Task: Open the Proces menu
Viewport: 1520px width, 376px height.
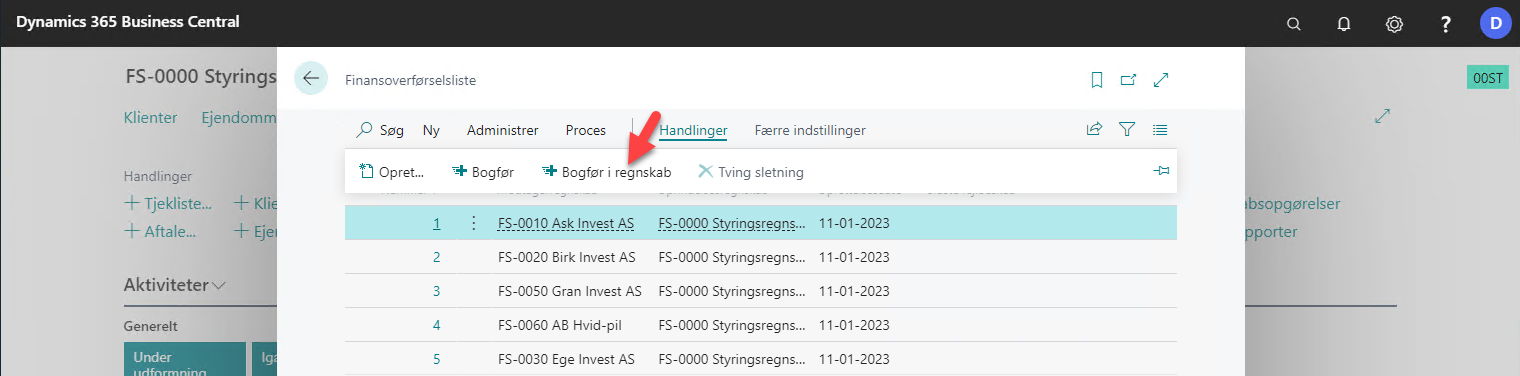Action: [586, 130]
